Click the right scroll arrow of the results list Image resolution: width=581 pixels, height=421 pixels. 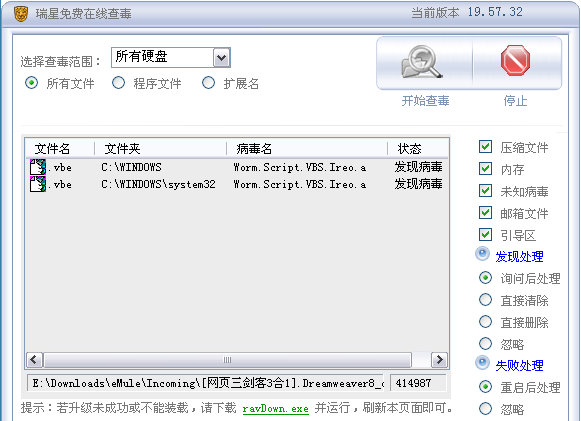pos(439,359)
